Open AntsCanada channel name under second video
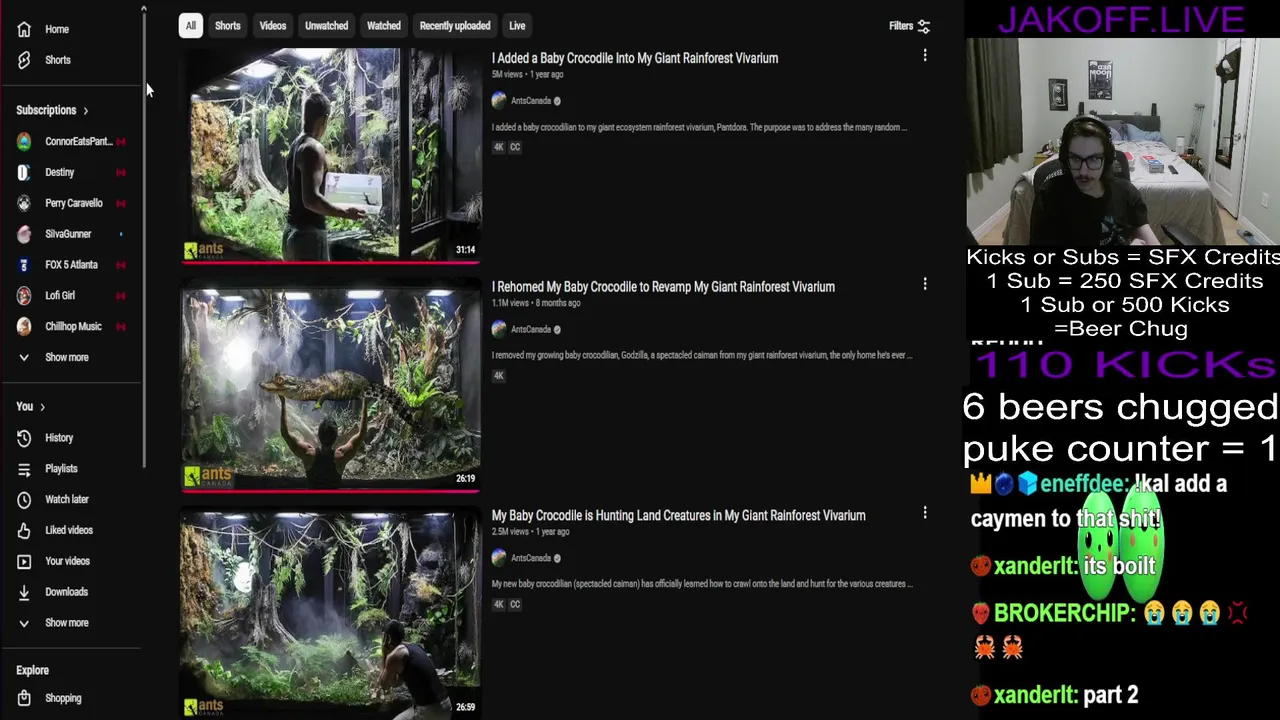 531,330
